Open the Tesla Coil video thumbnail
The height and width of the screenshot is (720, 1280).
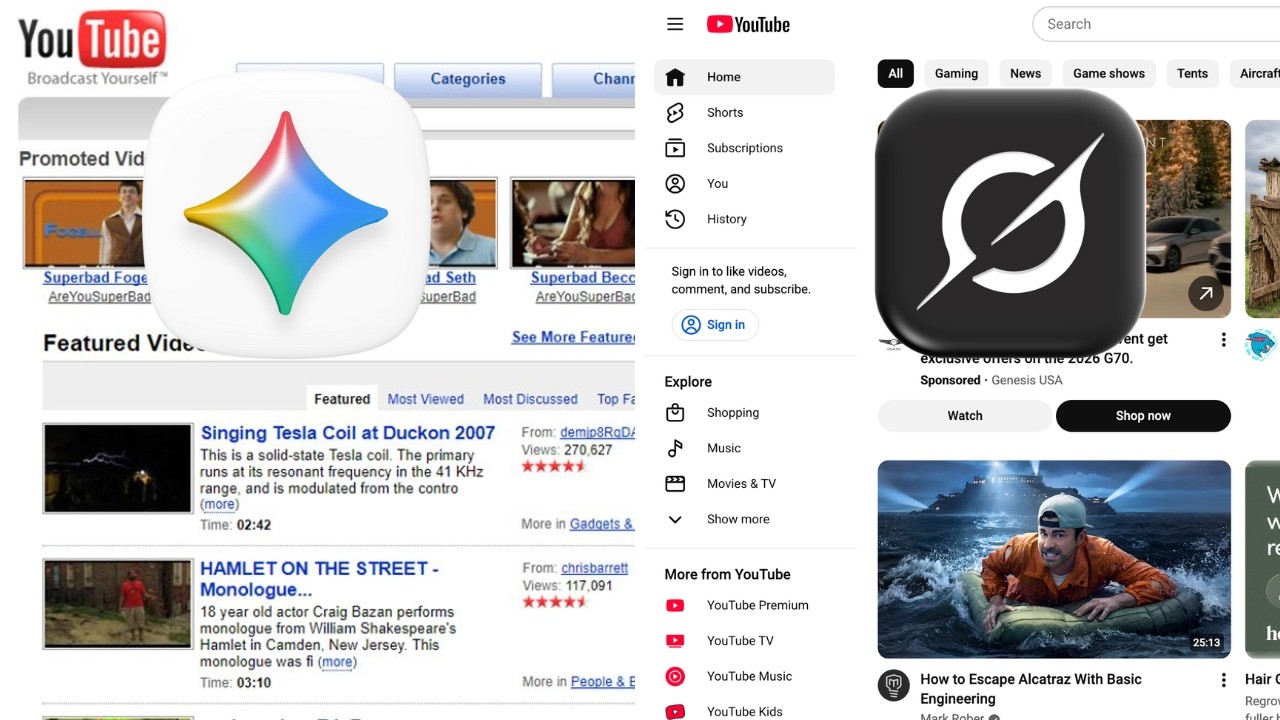click(x=118, y=468)
